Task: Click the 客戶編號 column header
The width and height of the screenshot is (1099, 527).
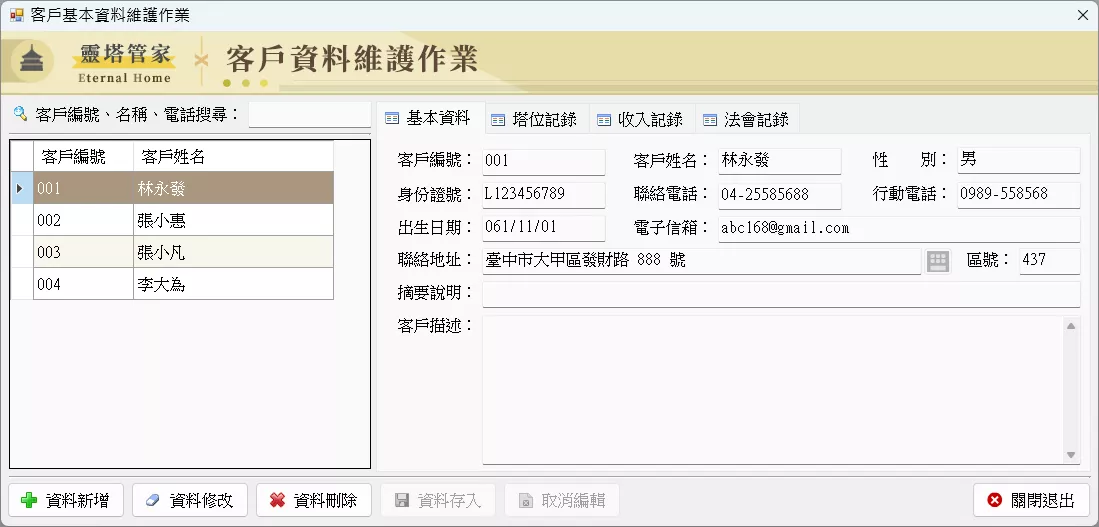Action: point(83,156)
